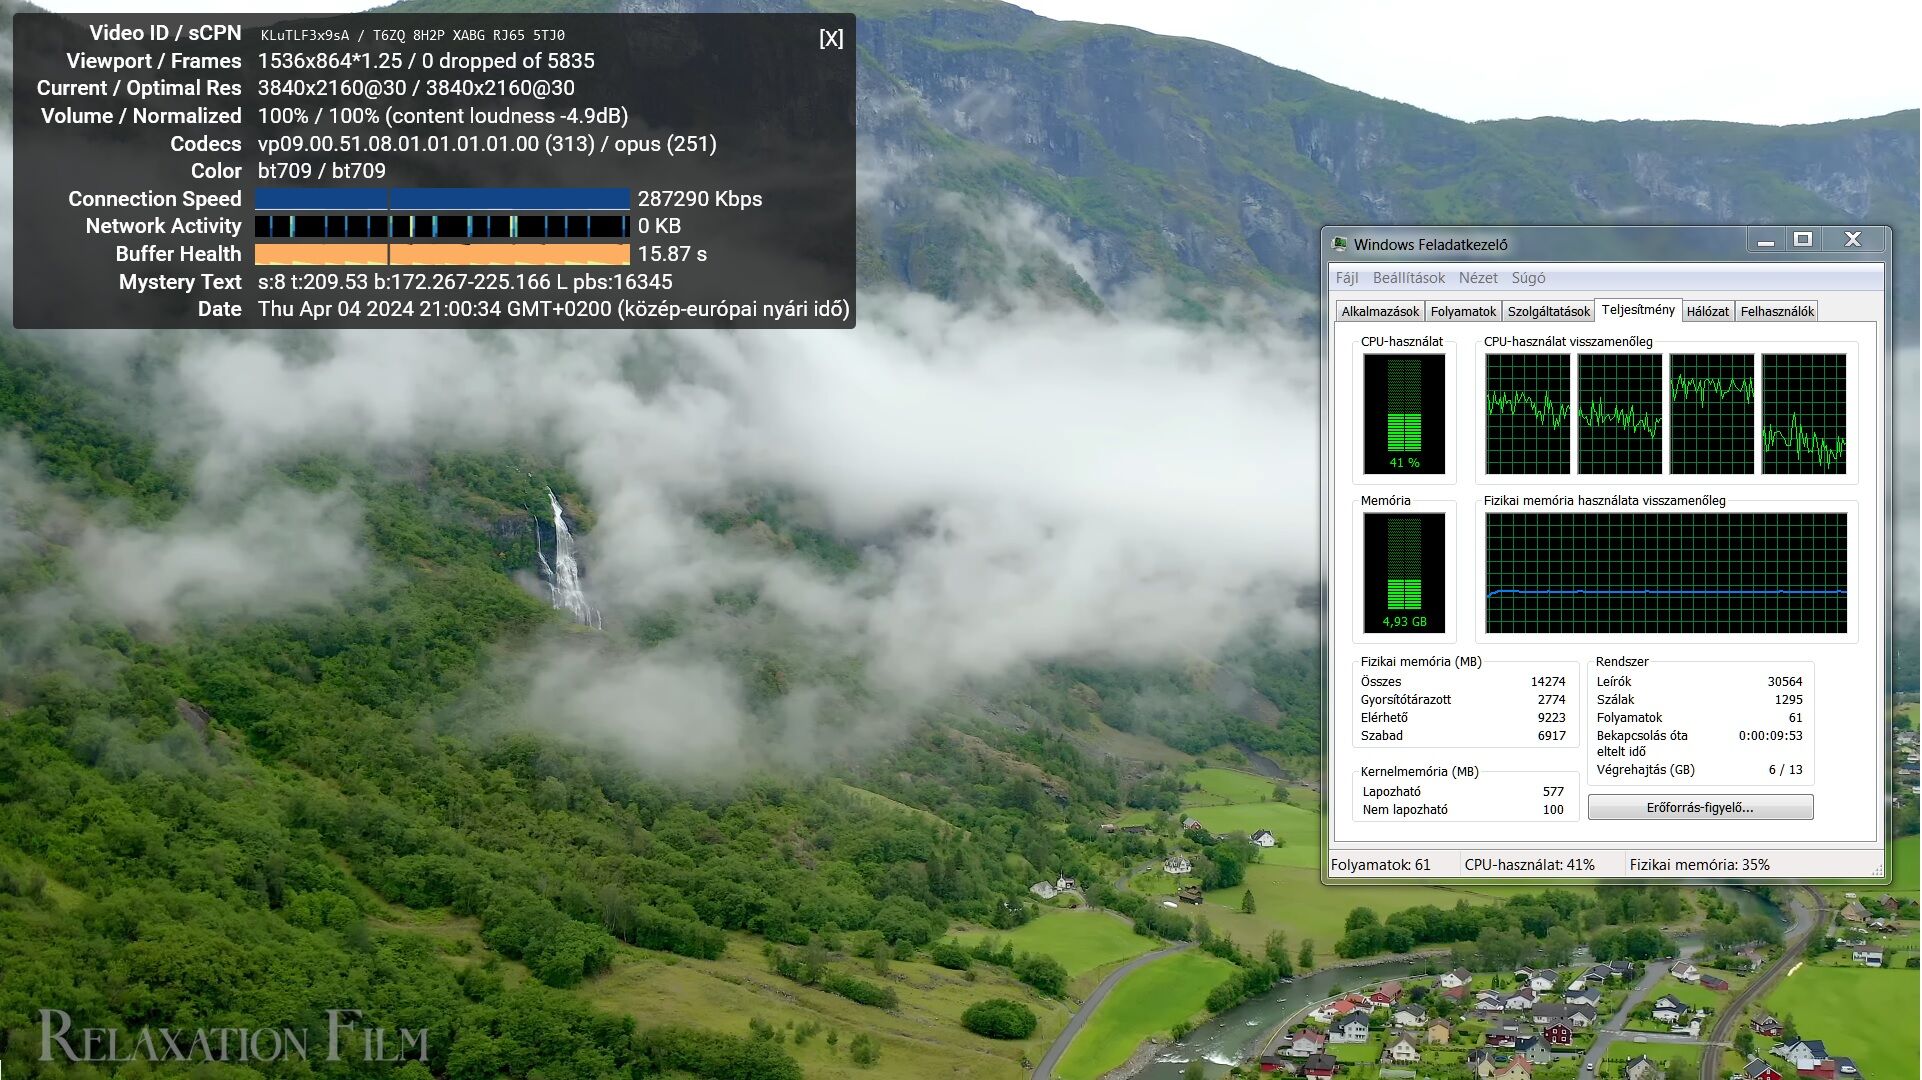The image size is (1922, 1080).
Task: Switch to the Hálózat tab
Action: click(x=1707, y=312)
